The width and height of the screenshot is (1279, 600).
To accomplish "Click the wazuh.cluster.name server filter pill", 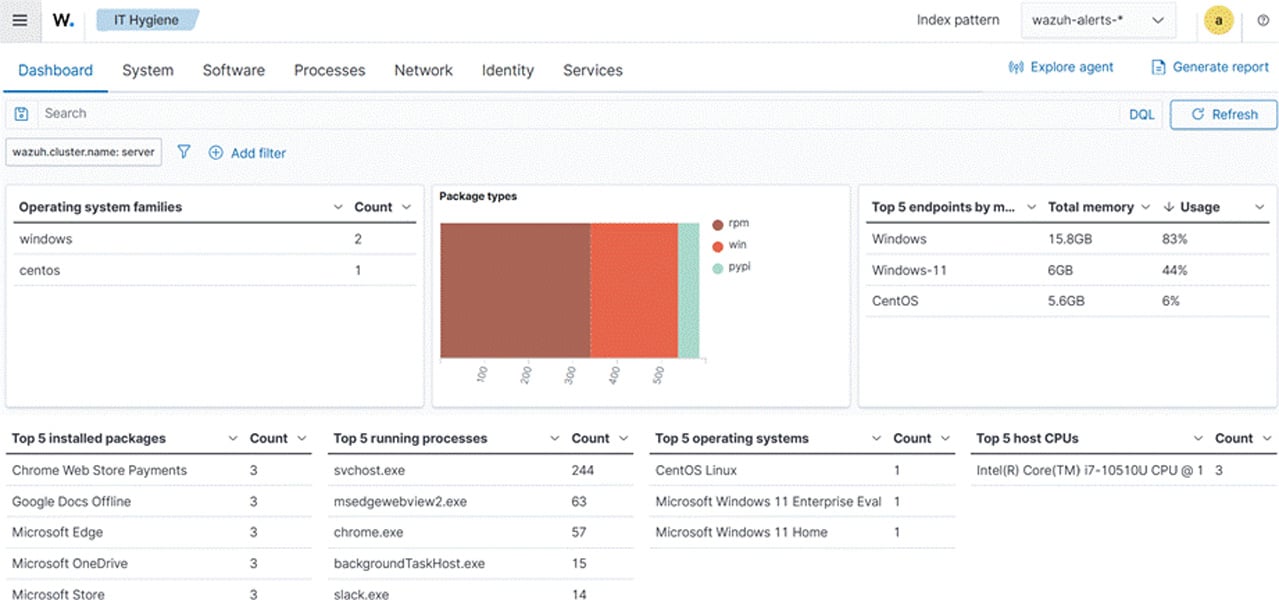I will coord(83,152).
